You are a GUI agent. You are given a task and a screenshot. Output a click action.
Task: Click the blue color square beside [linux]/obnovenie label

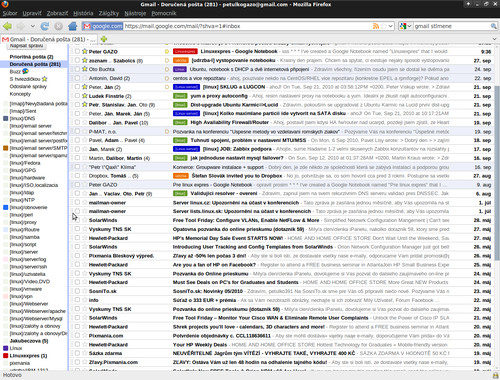coord(5,207)
